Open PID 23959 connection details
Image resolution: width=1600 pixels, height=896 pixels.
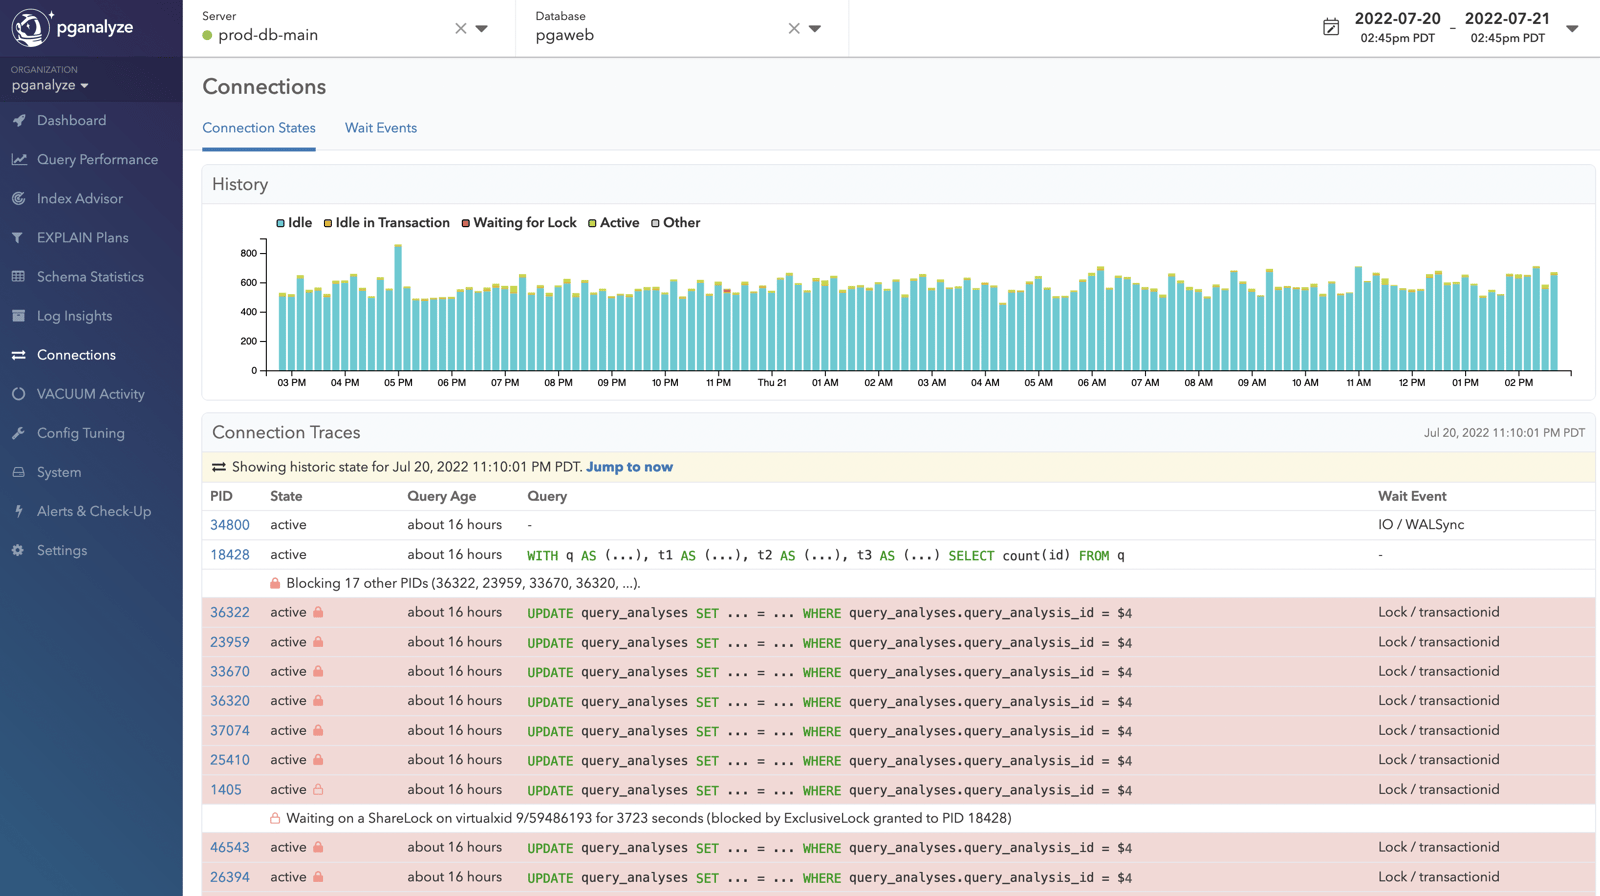pyautogui.click(x=230, y=642)
